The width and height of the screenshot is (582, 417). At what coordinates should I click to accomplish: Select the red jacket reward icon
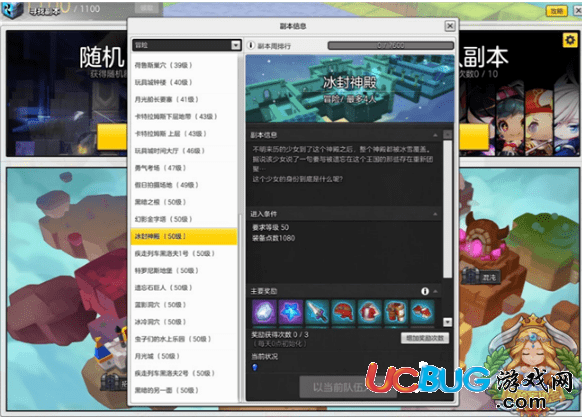(370, 312)
